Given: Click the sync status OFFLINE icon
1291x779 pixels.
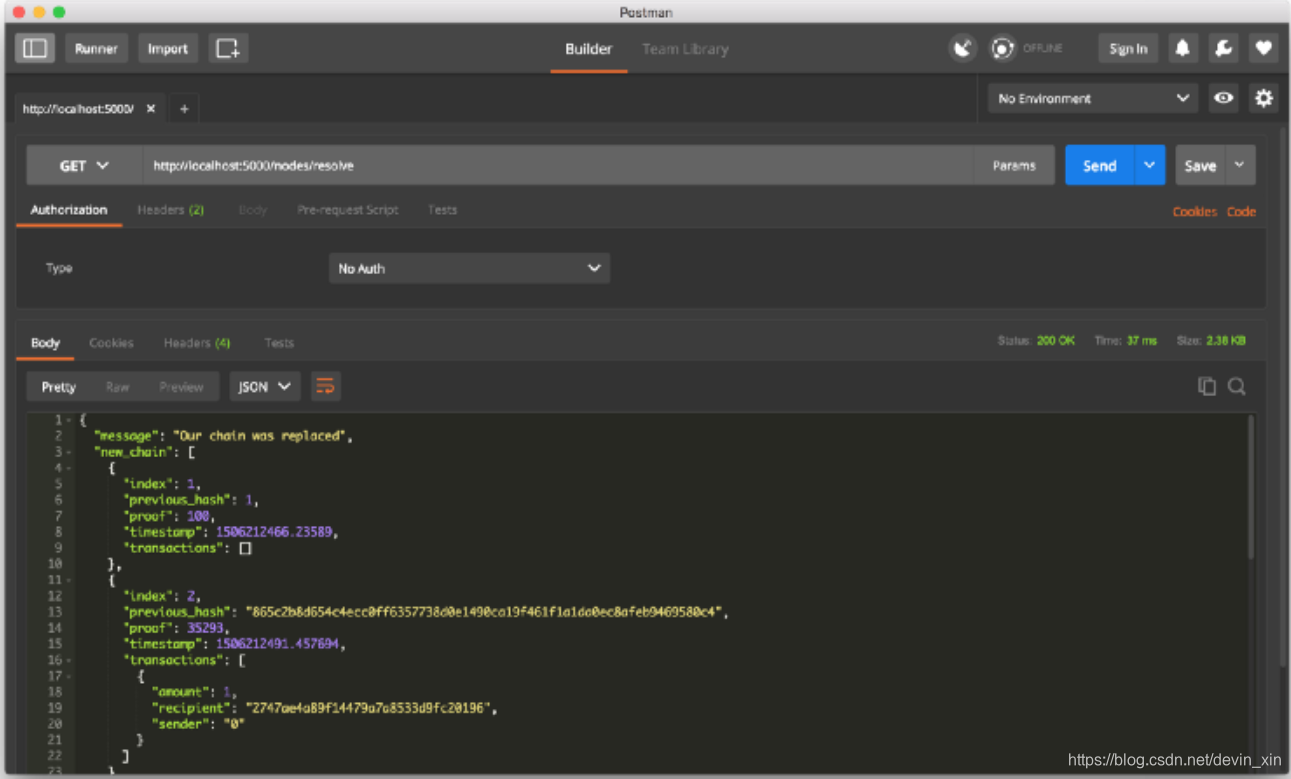Looking at the screenshot, I should [x=1002, y=48].
